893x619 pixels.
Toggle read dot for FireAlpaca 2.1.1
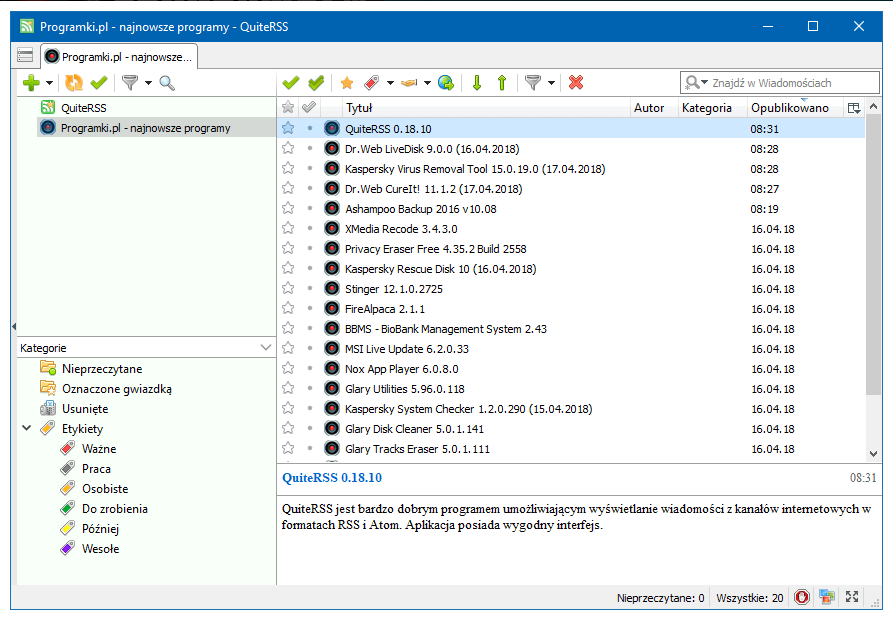pyautogui.click(x=310, y=308)
